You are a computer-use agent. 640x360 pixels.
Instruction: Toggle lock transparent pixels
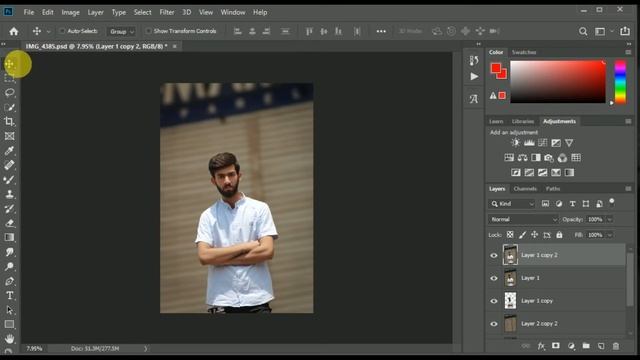510,235
